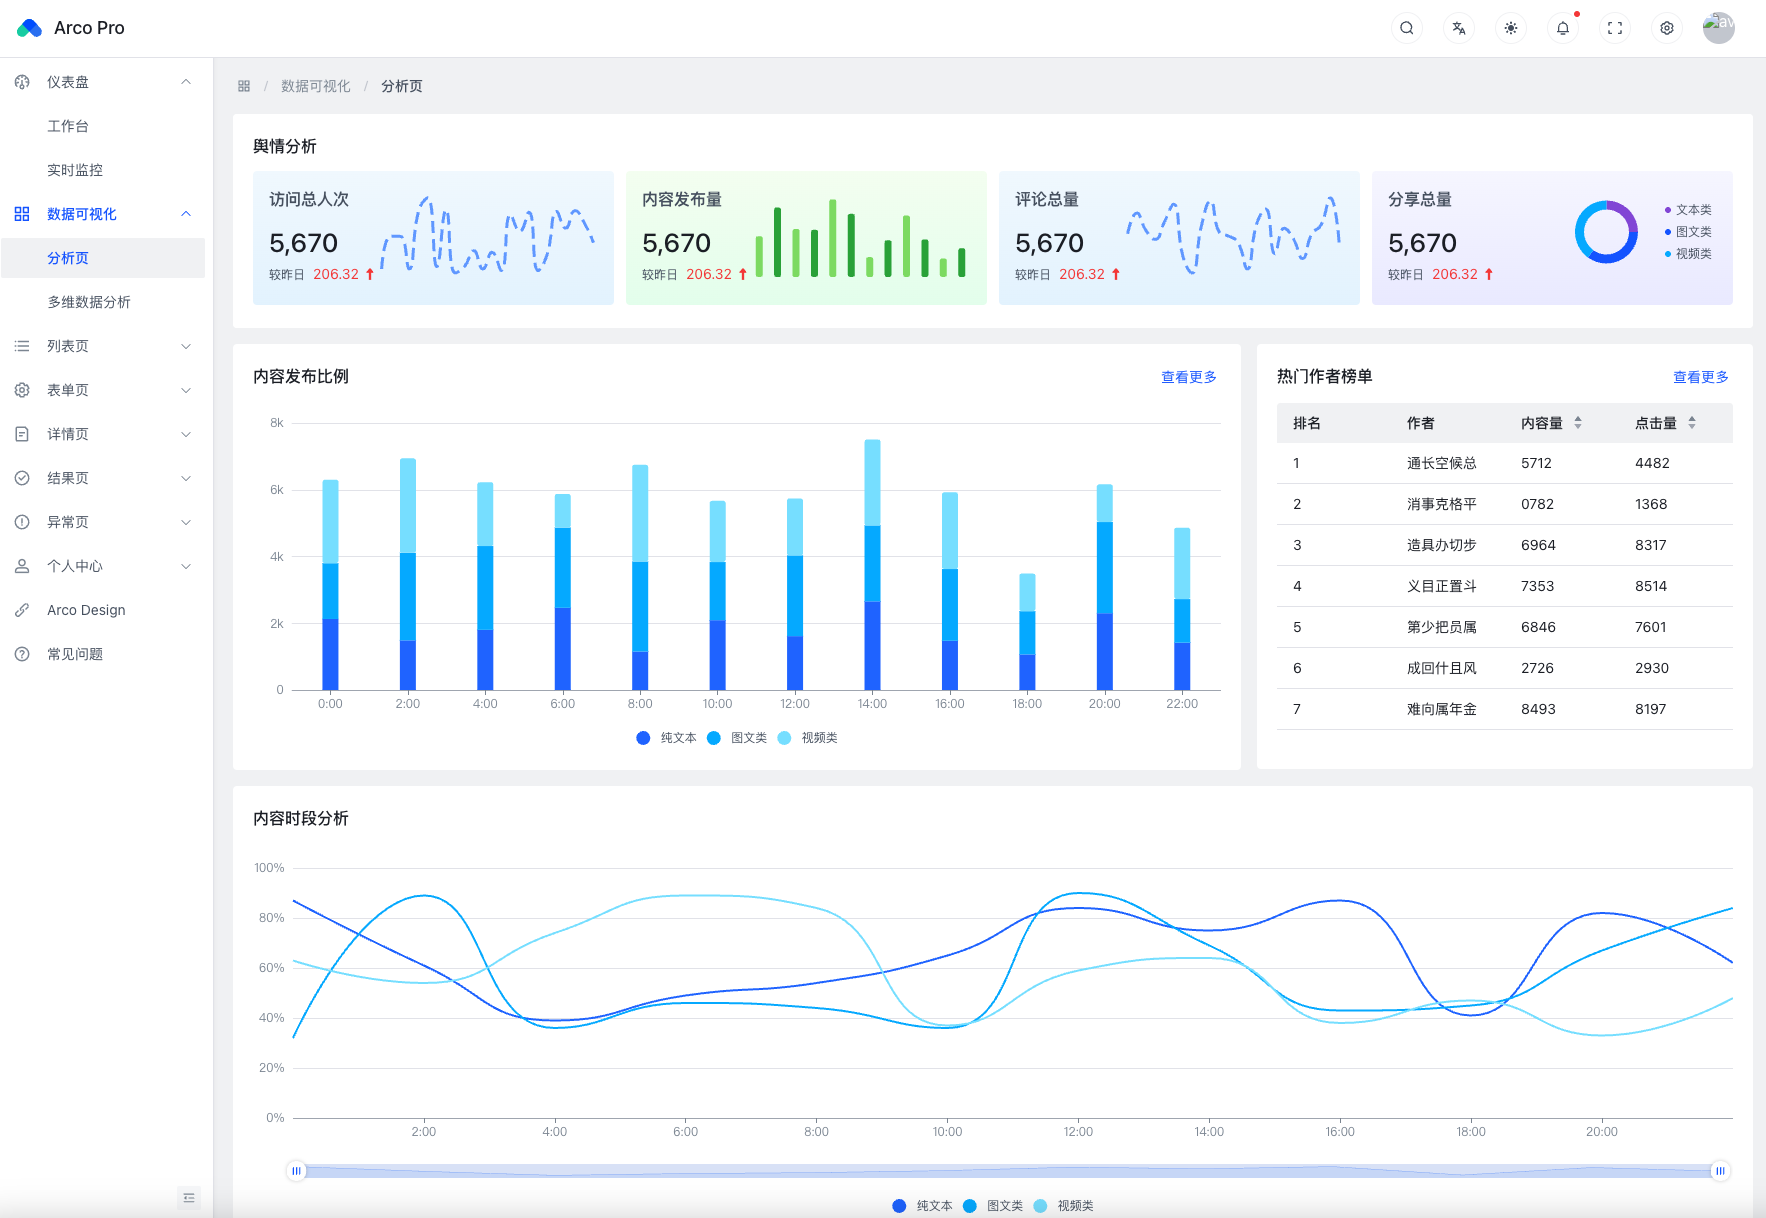Click the left zoom slider handle
The width and height of the screenshot is (1766, 1218).
[x=296, y=1171]
